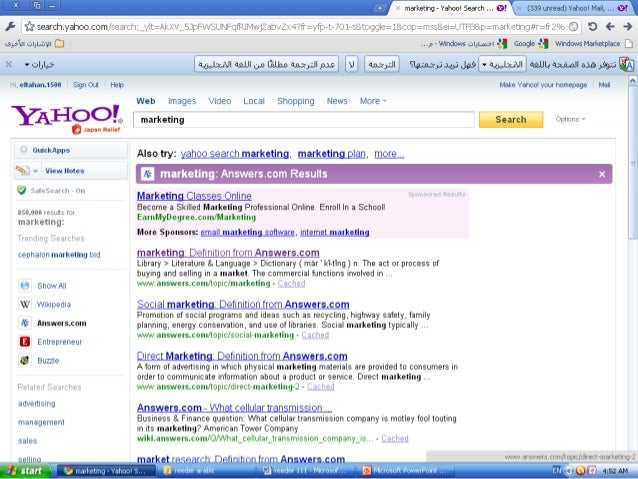Click the Wikipedia W icon

(x=25, y=304)
